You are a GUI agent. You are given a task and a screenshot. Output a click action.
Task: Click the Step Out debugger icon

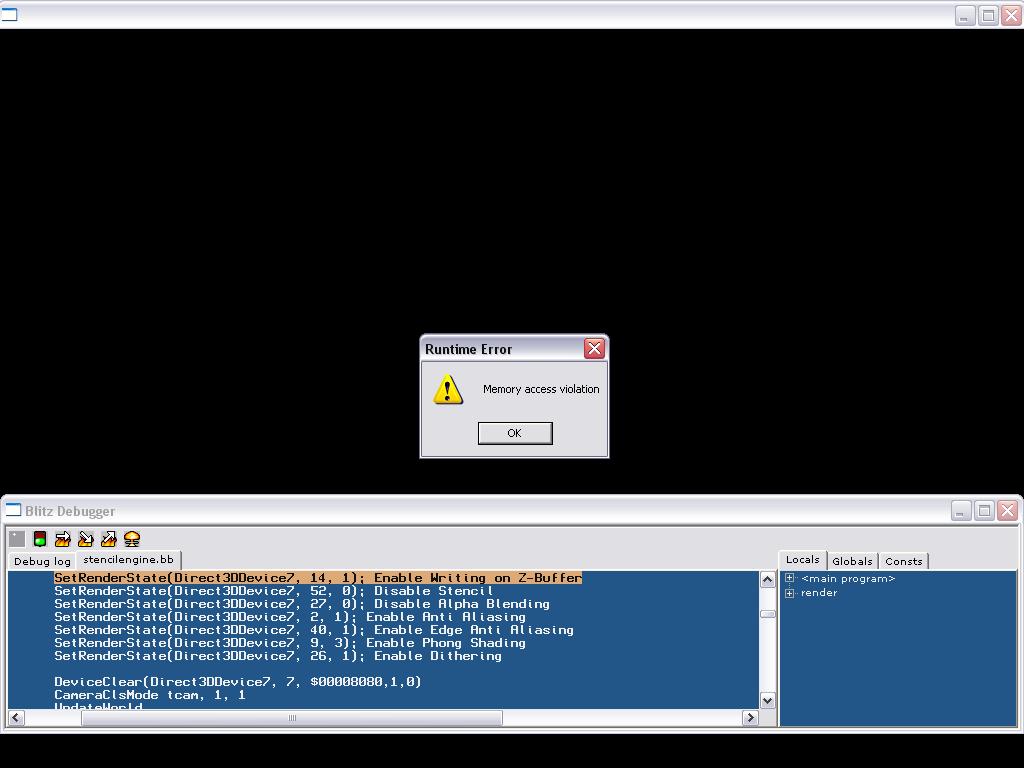[109, 539]
